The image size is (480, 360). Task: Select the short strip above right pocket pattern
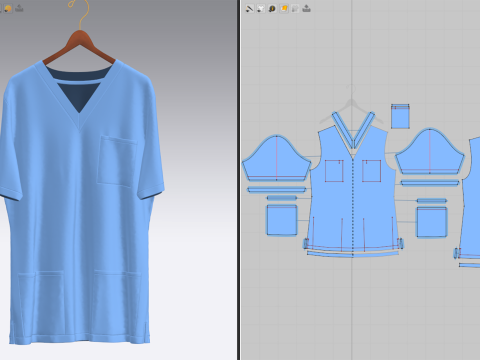click(x=432, y=200)
